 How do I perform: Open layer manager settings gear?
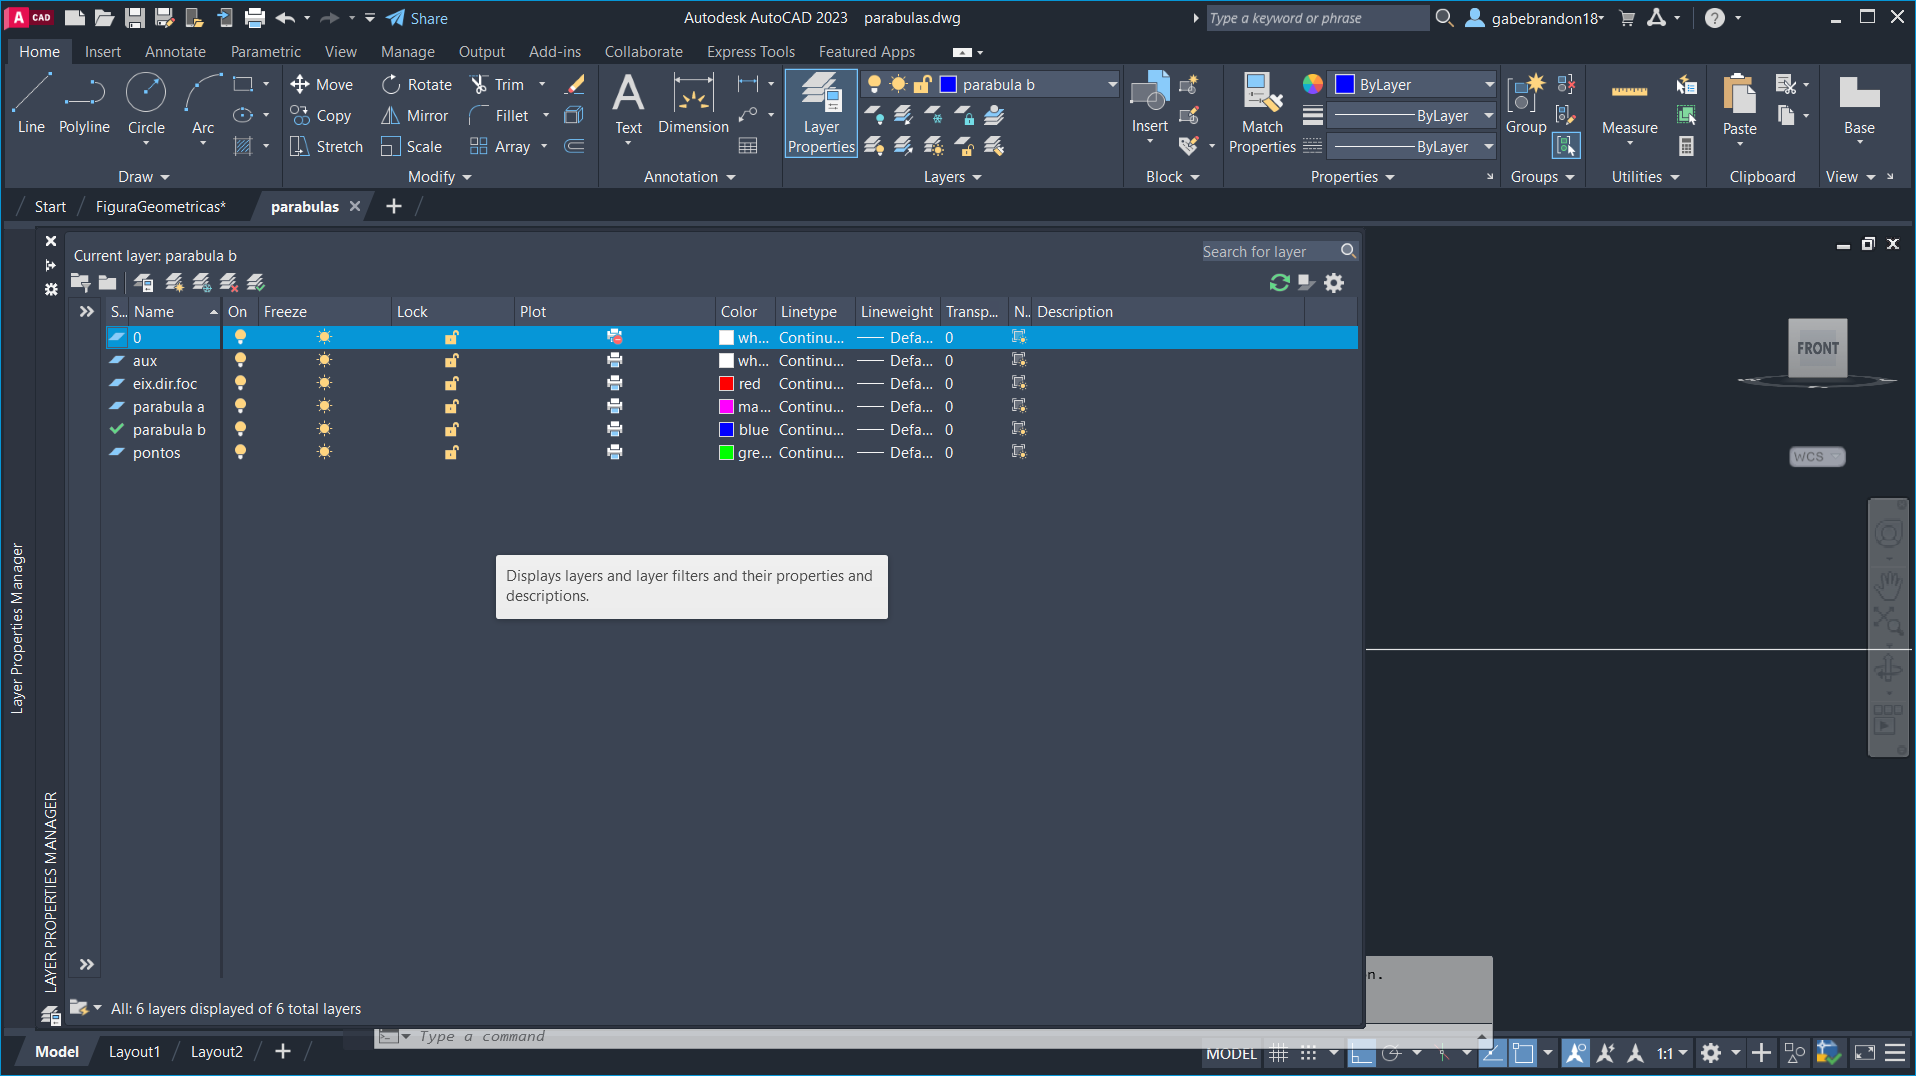1334,283
